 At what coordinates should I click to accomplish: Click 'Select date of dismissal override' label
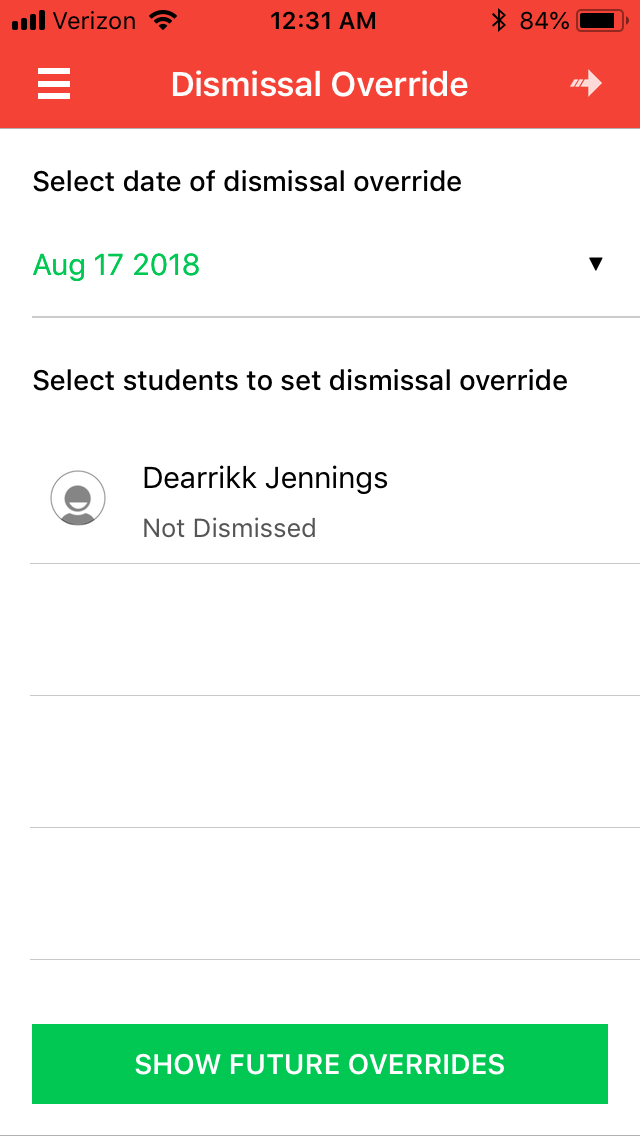247,182
